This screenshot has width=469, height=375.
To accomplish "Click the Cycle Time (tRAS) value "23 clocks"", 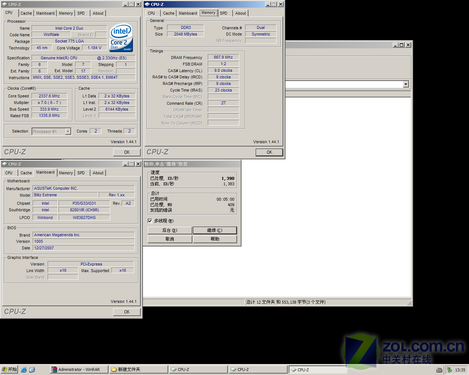I will pos(223,90).
